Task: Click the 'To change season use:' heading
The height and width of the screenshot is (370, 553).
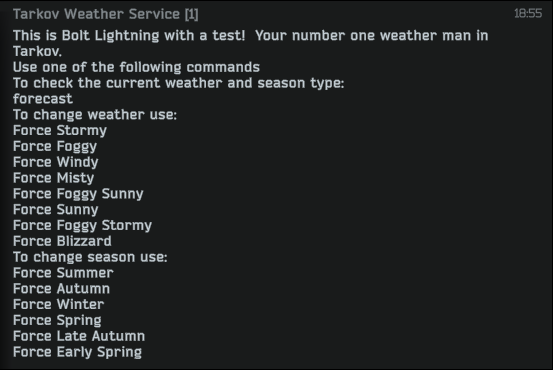Action: (90, 257)
